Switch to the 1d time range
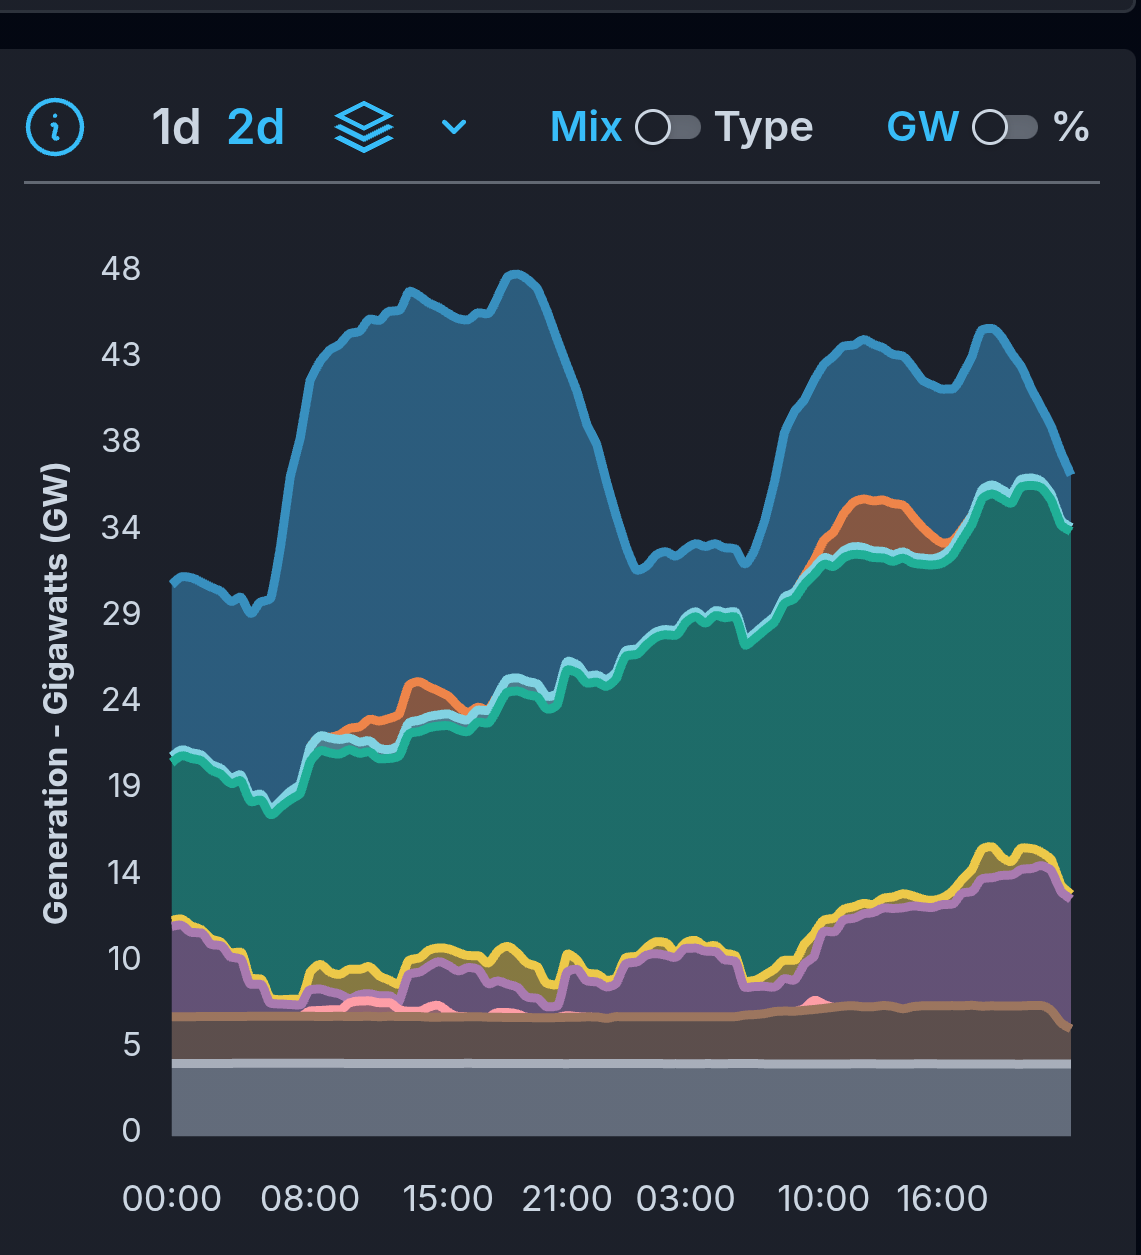The image size is (1141, 1255). pos(176,127)
